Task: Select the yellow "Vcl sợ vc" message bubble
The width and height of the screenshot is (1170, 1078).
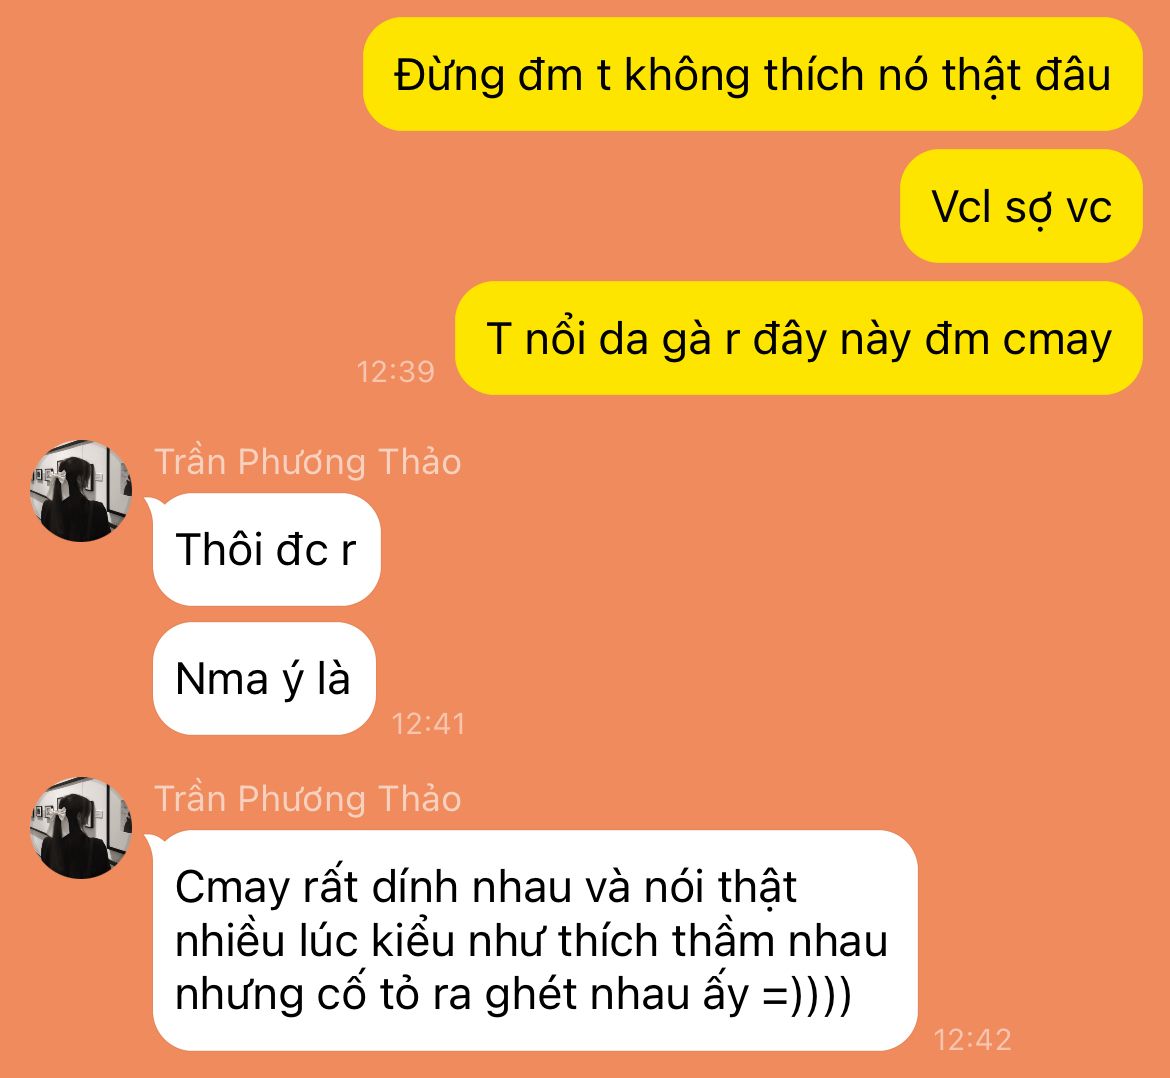Action: coord(1021,206)
